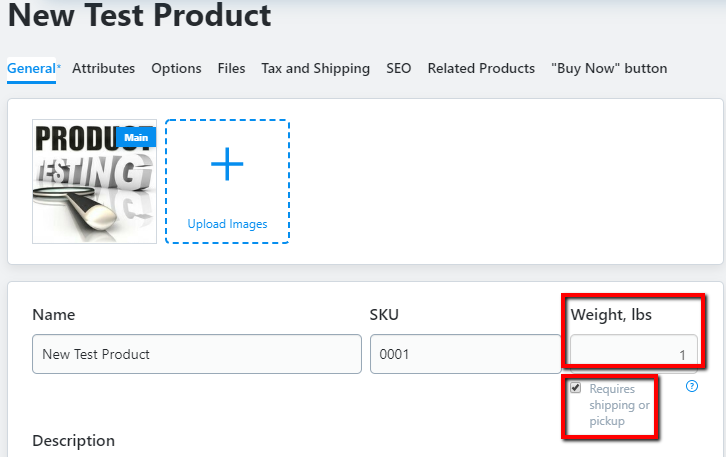Open the Files tab

pyautogui.click(x=231, y=69)
